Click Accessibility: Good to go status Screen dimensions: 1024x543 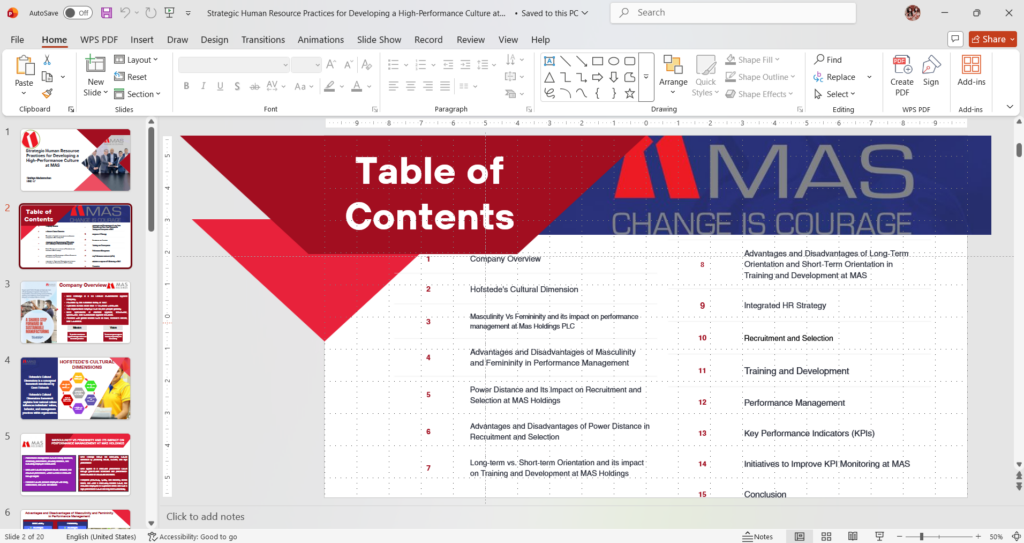point(193,536)
